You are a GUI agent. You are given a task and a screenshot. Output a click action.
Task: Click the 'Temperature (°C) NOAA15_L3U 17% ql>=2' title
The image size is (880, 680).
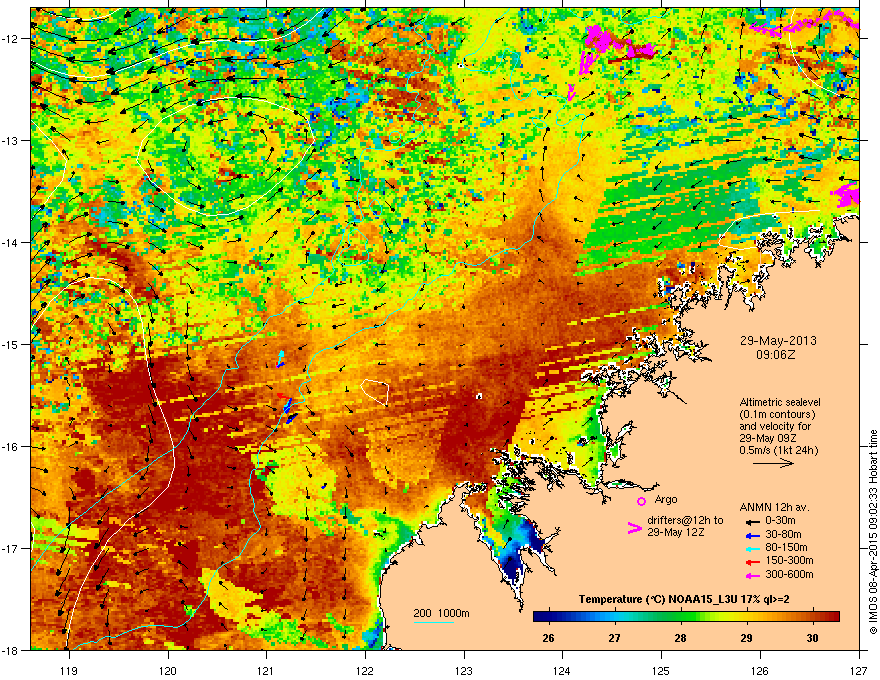[684, 600]
